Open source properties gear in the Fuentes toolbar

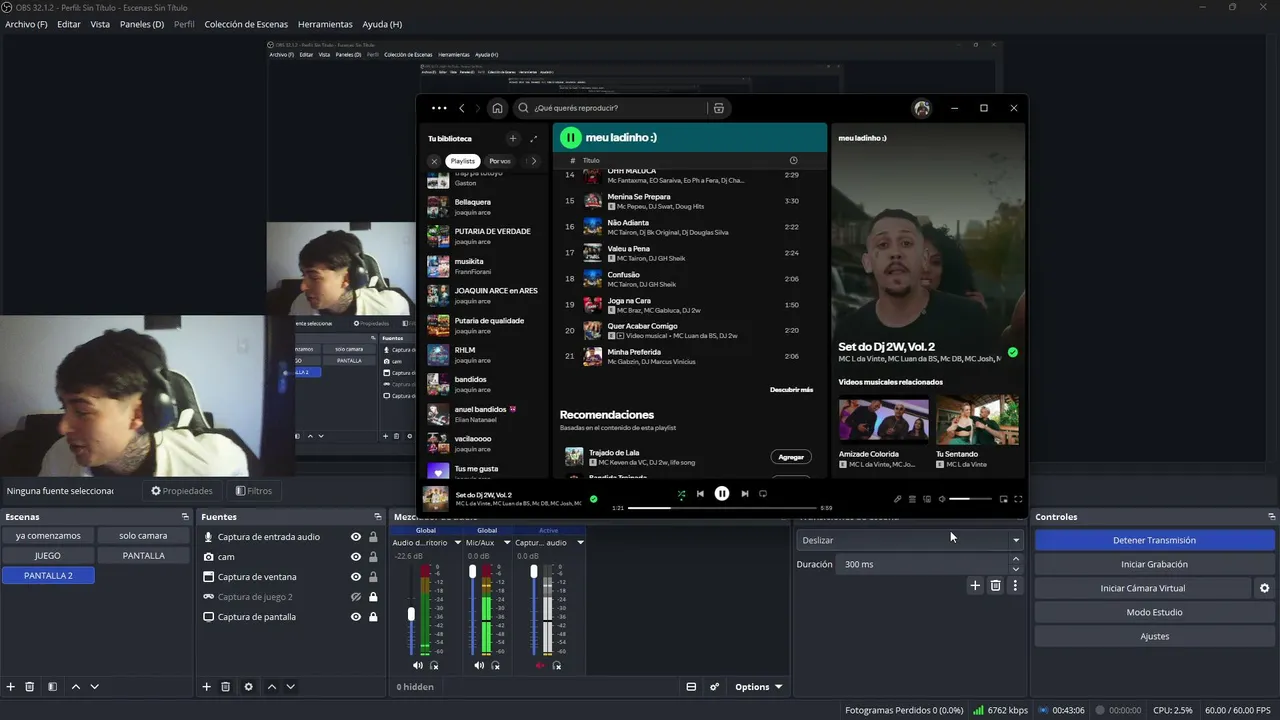click(248, 687)
